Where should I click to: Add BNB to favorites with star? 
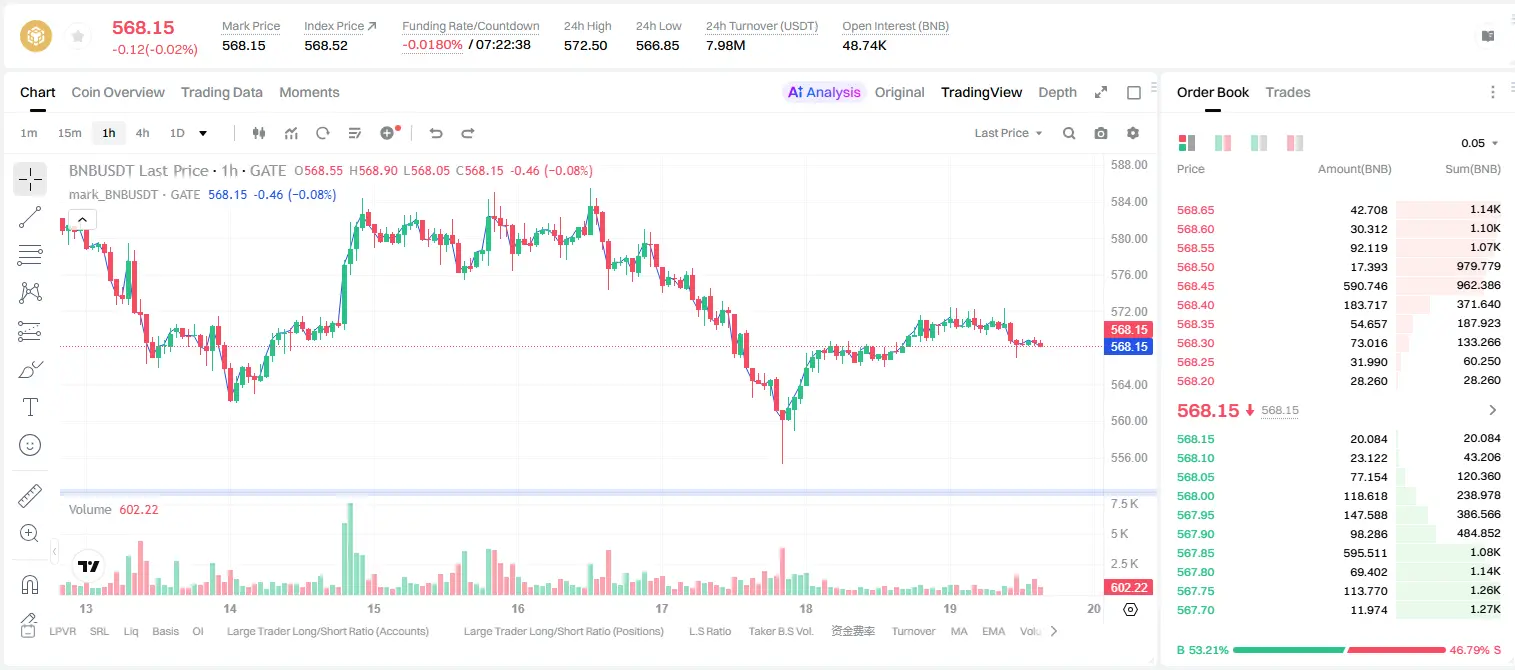76,37
